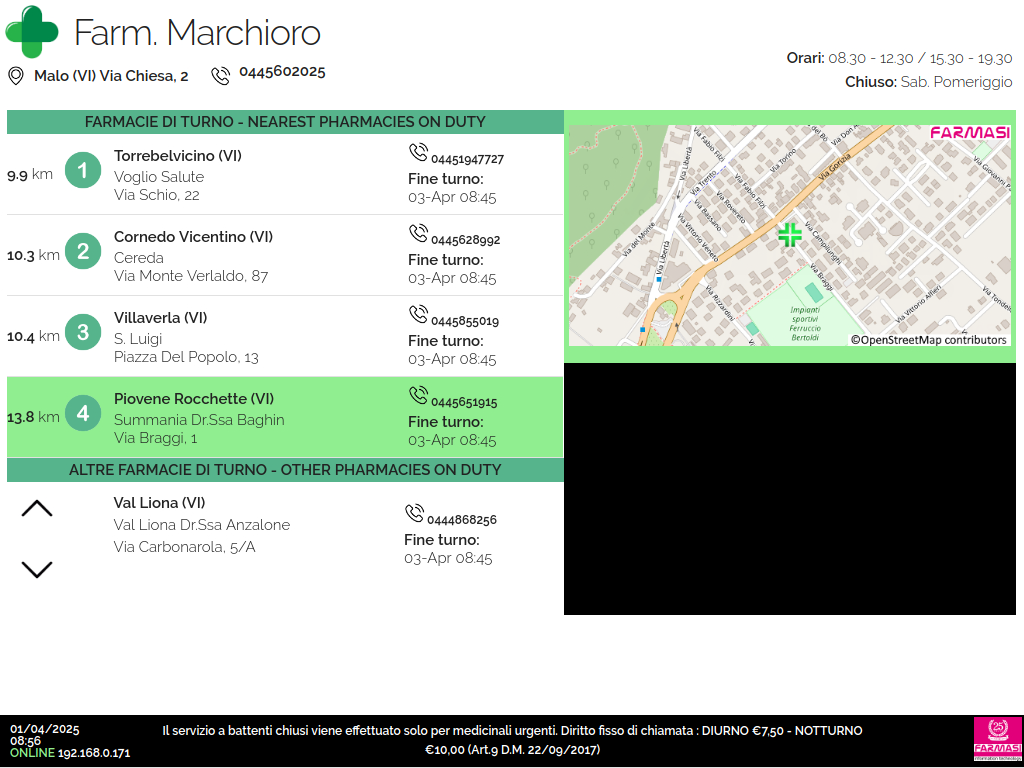Click the phone icon beside 0445602025
Image resolution: width=1024 pixels, height=768 pixels.
221,76
